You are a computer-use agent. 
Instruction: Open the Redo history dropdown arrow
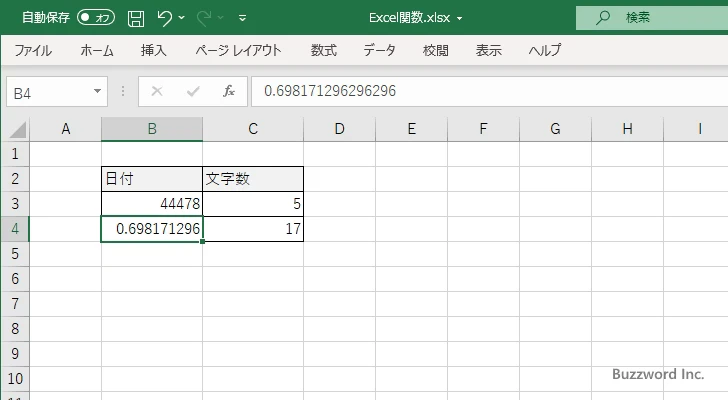tap(221, 18)
